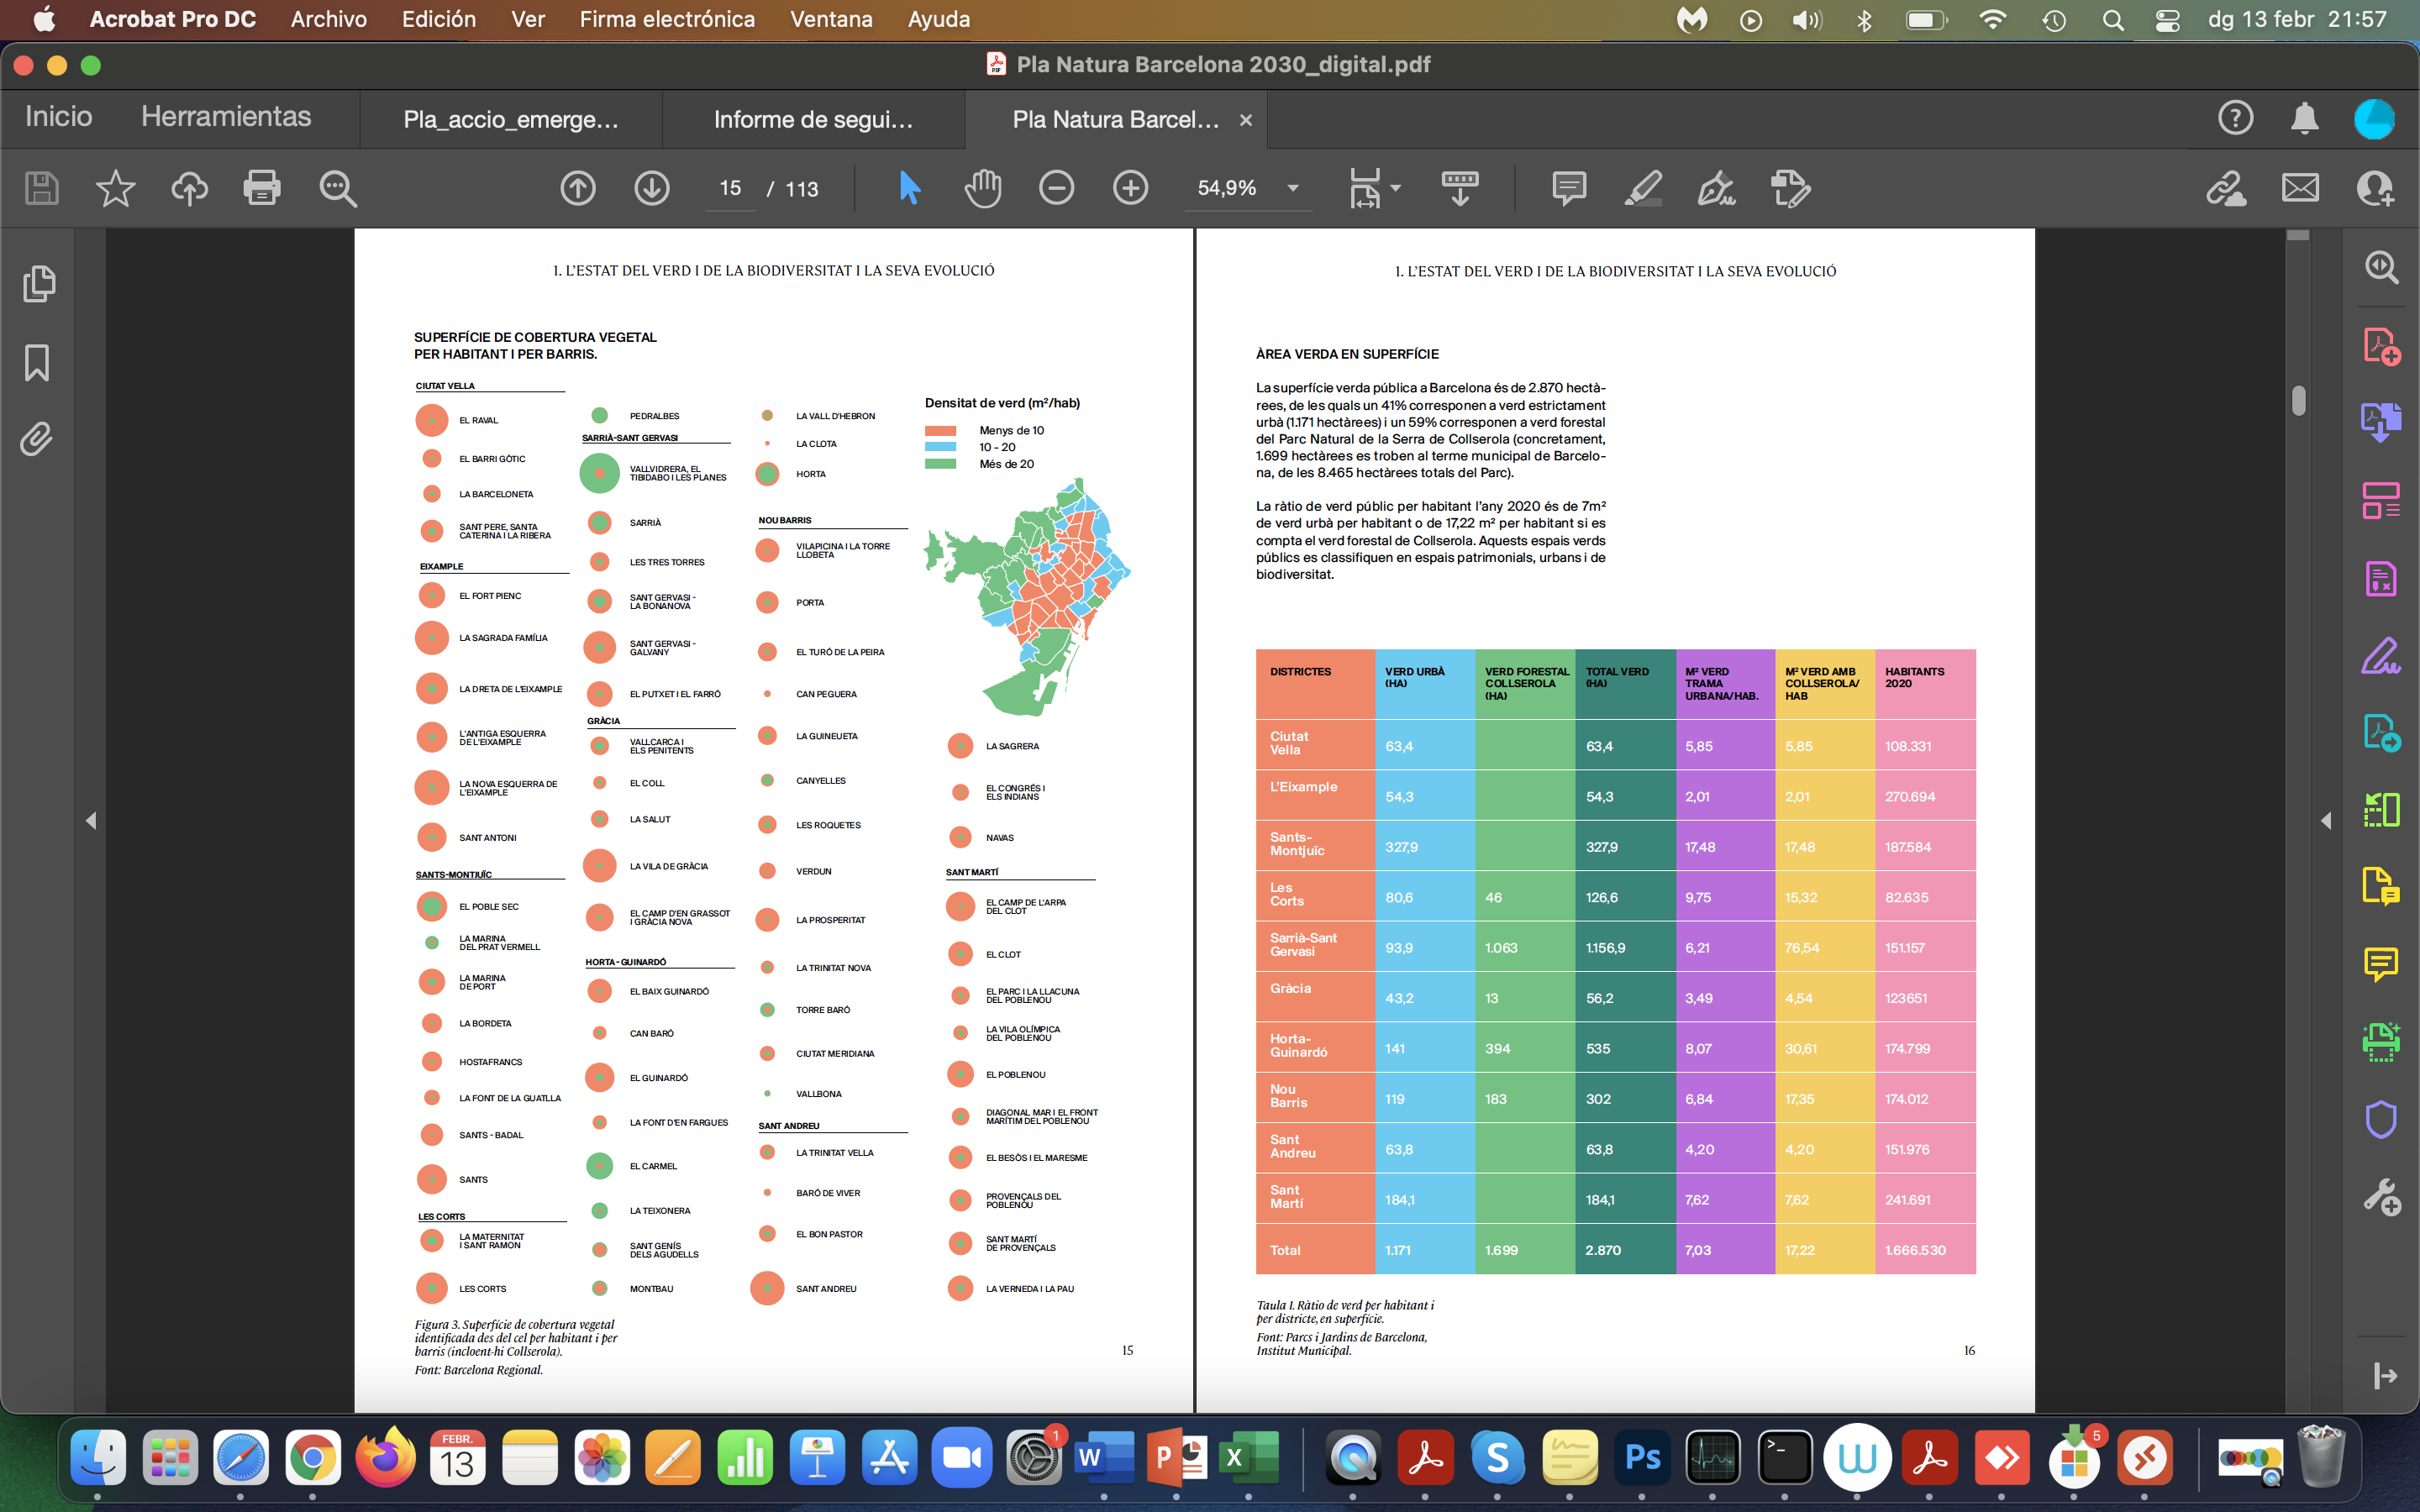
Task: Open the Attachments paperclip panel
Action: click(x=37, y=439)
